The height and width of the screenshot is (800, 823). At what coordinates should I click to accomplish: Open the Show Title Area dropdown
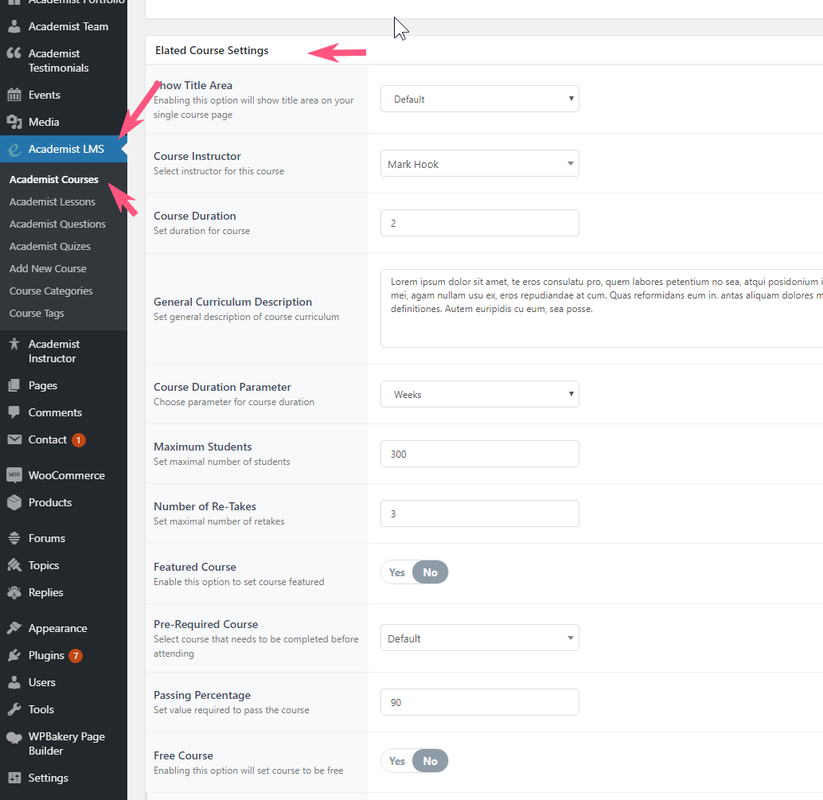[480, 99]
